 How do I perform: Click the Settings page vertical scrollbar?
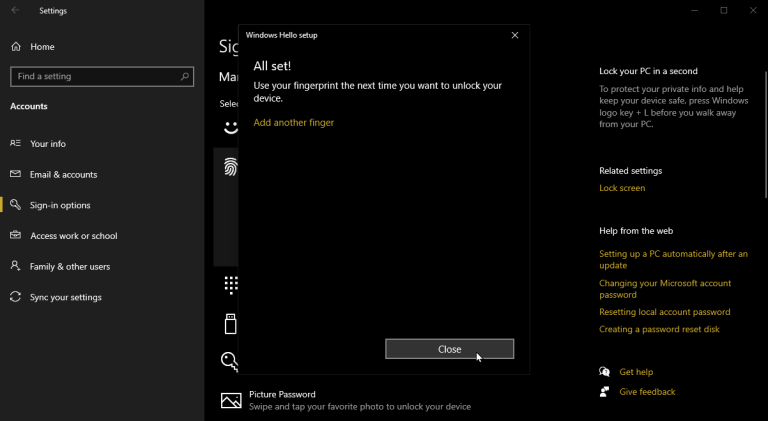tap(766, 135)
